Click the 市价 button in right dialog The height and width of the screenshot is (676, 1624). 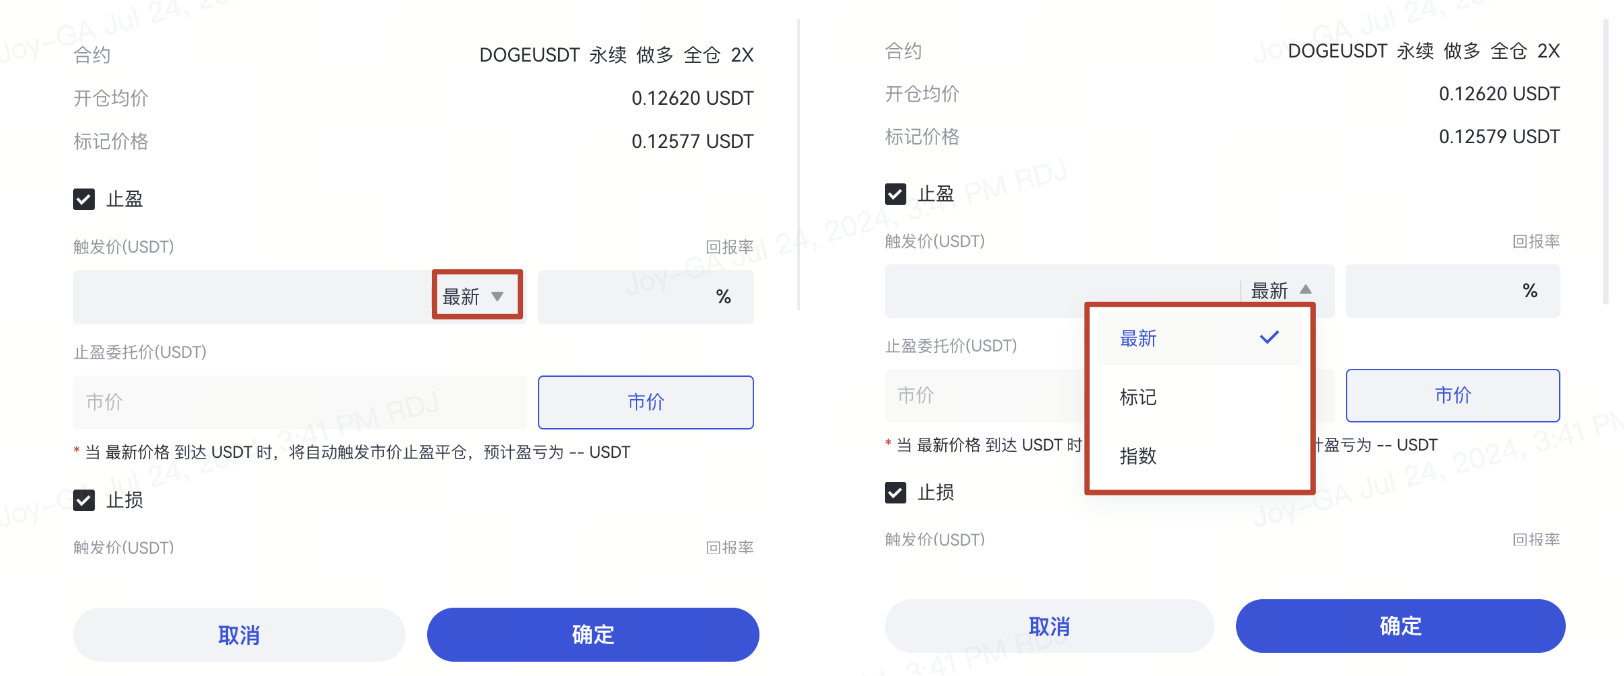tap(1452, 395)
